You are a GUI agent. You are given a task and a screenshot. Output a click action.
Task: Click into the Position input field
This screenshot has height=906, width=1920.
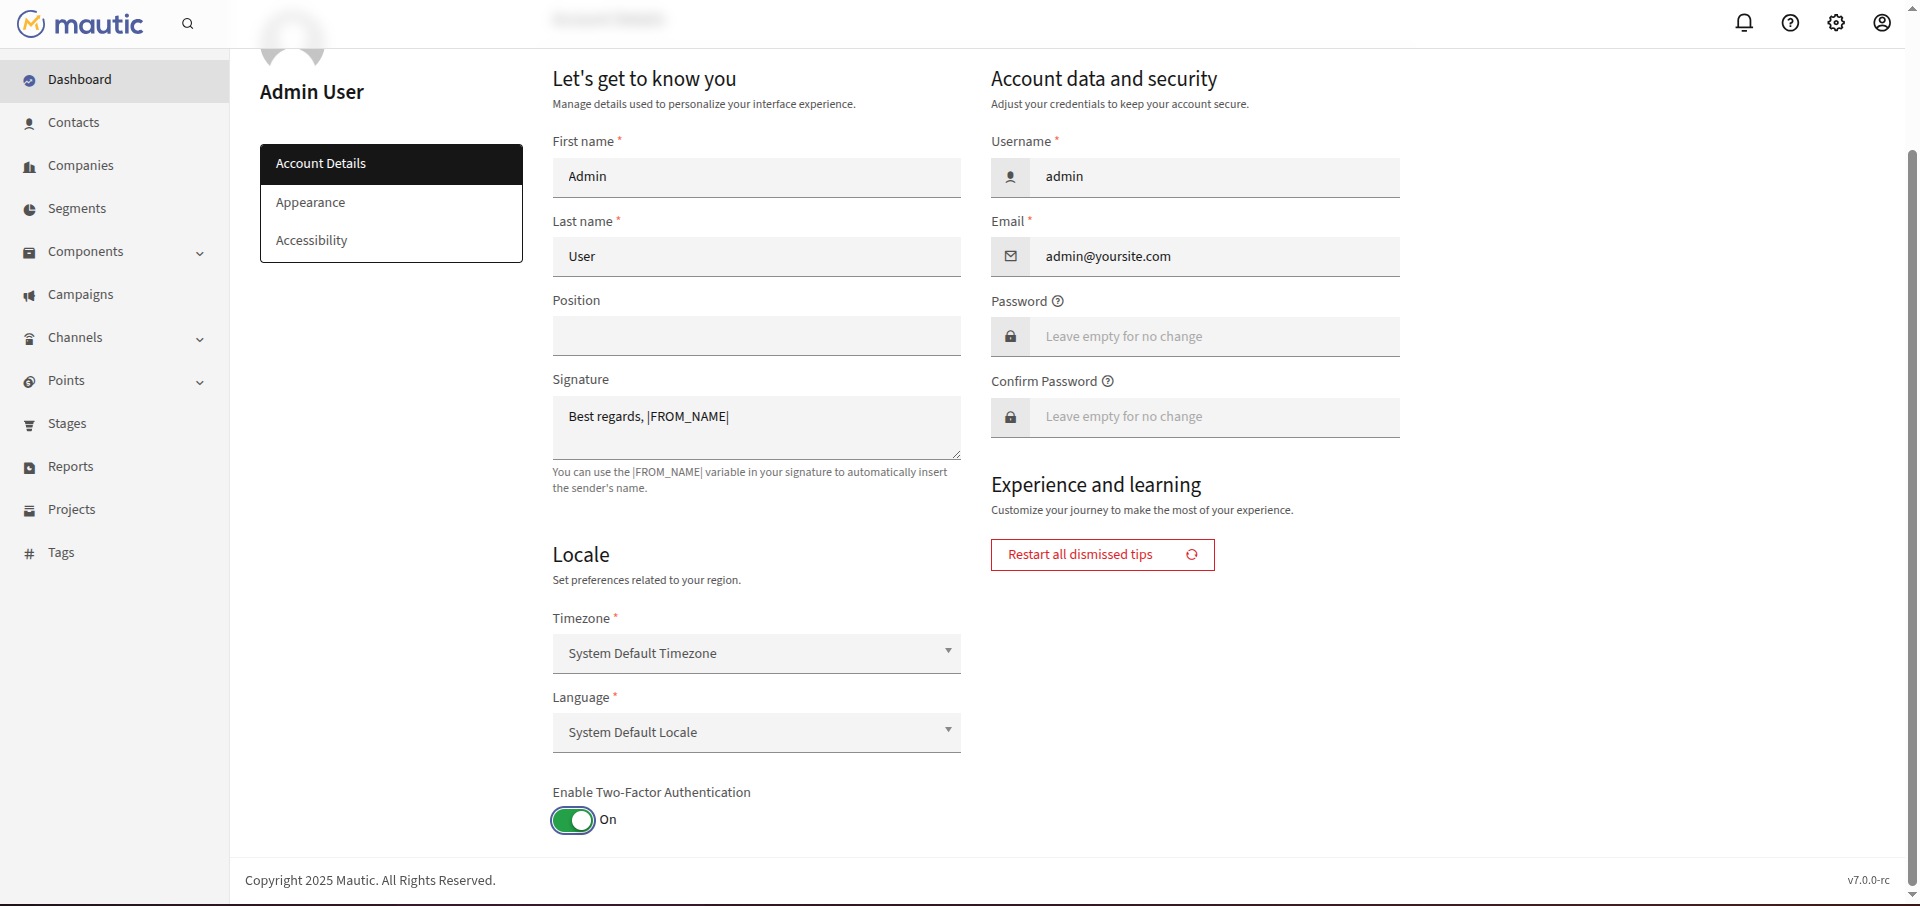click(x=756, y=336)
